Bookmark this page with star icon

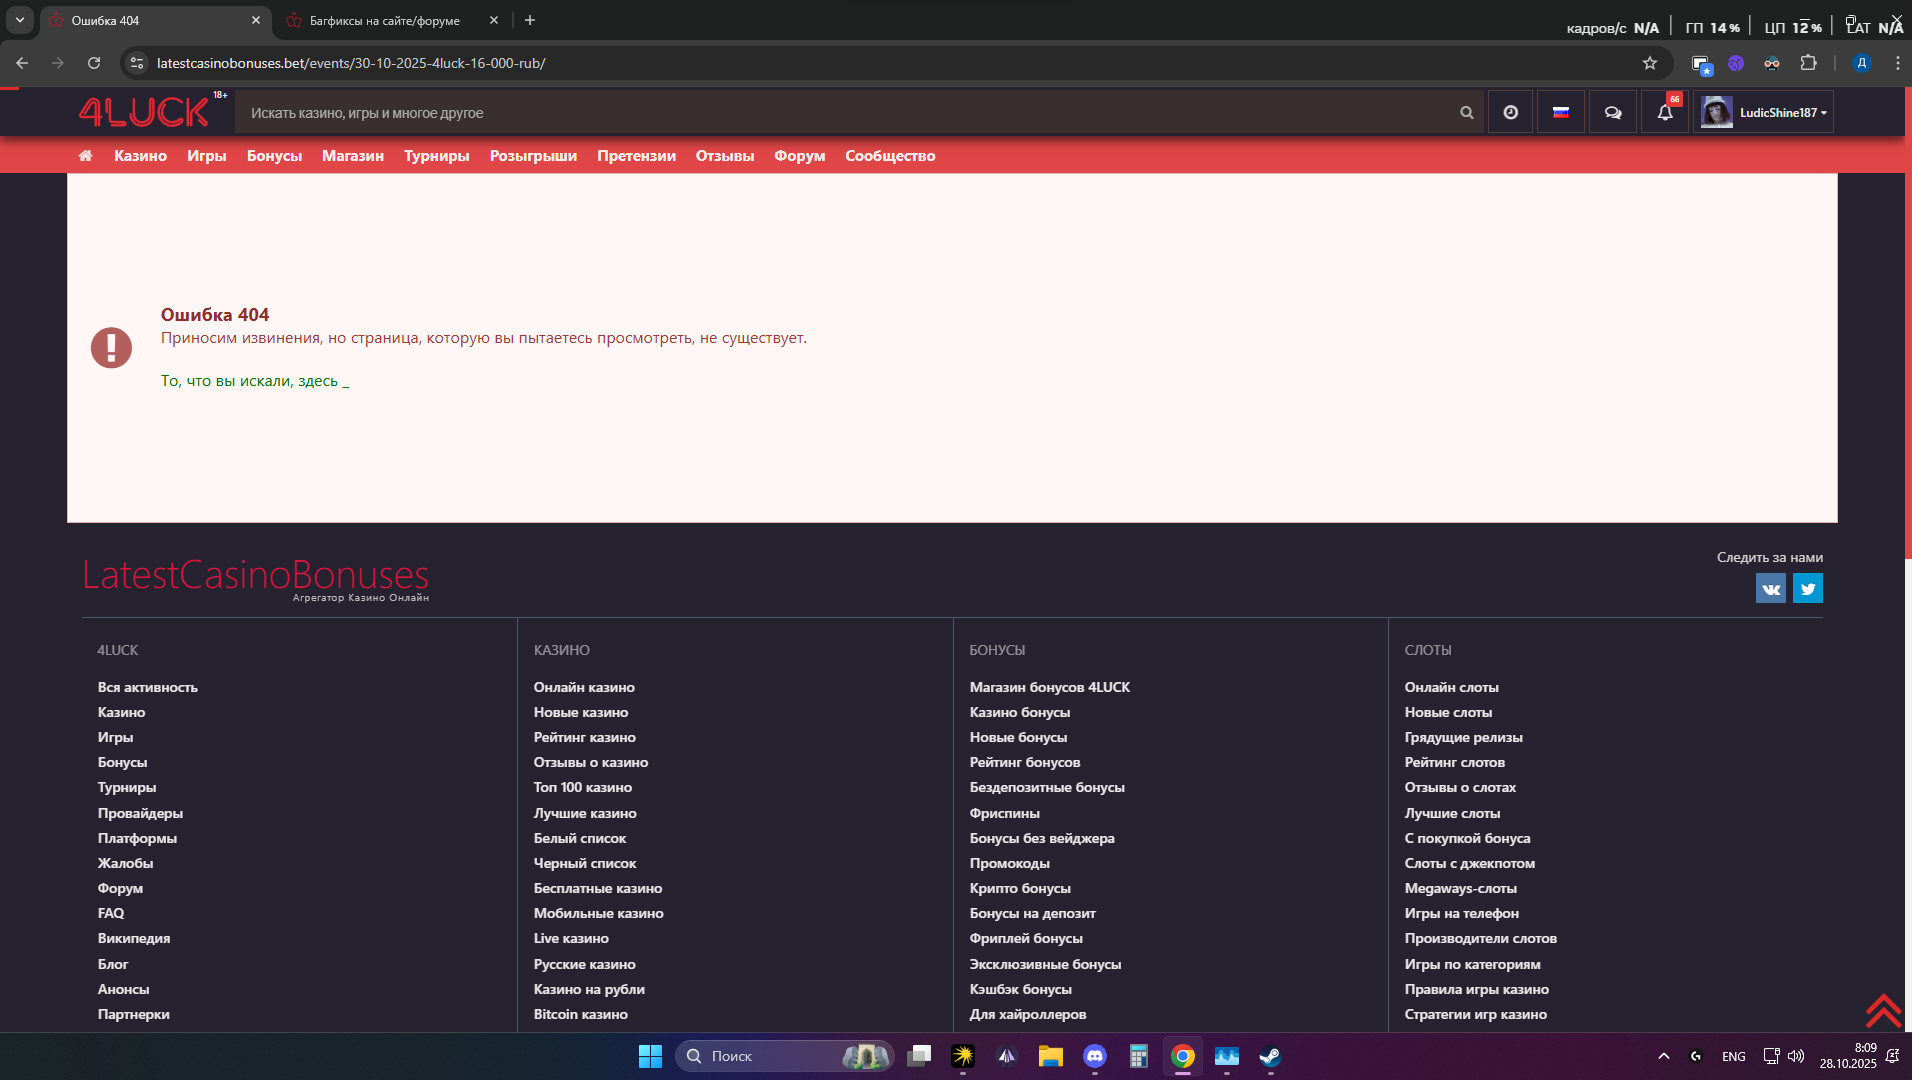pyautogui.click(x=1650, y=63)
